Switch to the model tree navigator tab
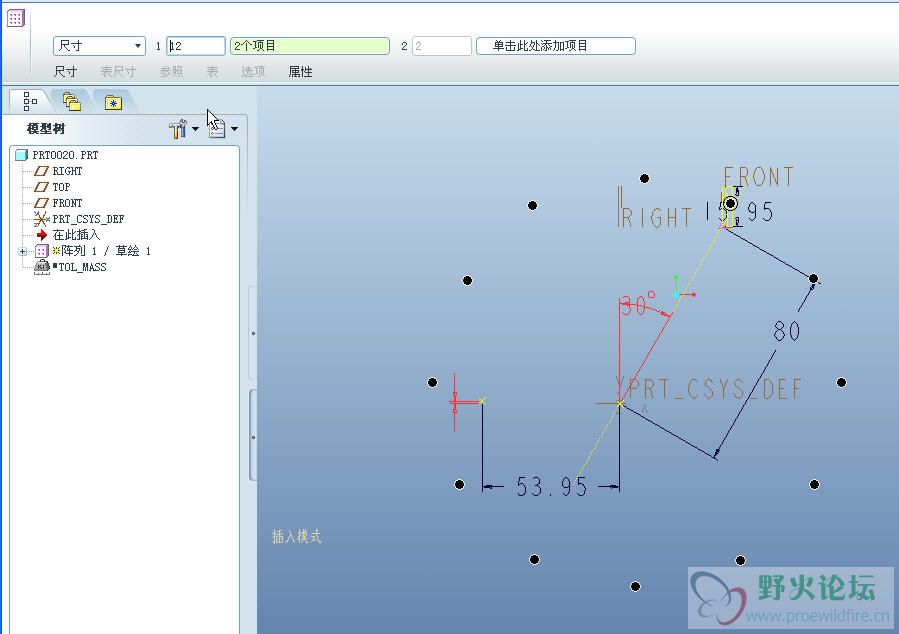899x634 pixels. [x=30, y=101]
